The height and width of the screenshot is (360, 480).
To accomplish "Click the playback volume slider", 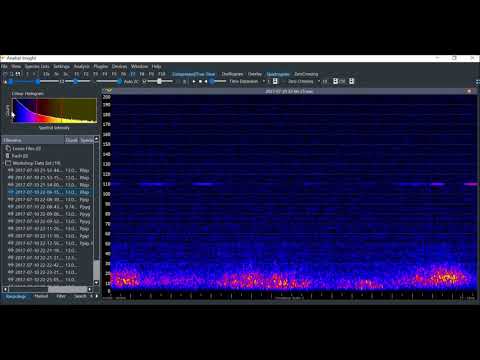I will click(218, 81).
